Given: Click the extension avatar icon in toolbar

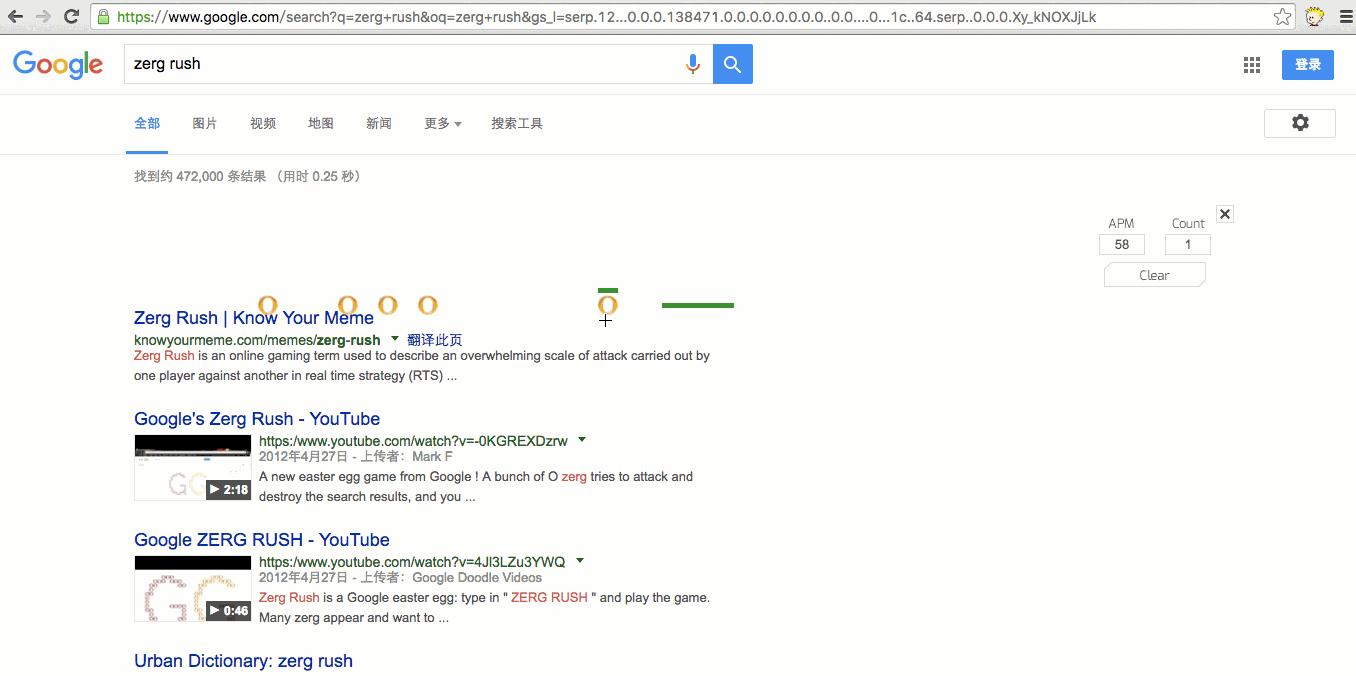Looking at the screenshot, I should pos(1314,17).
